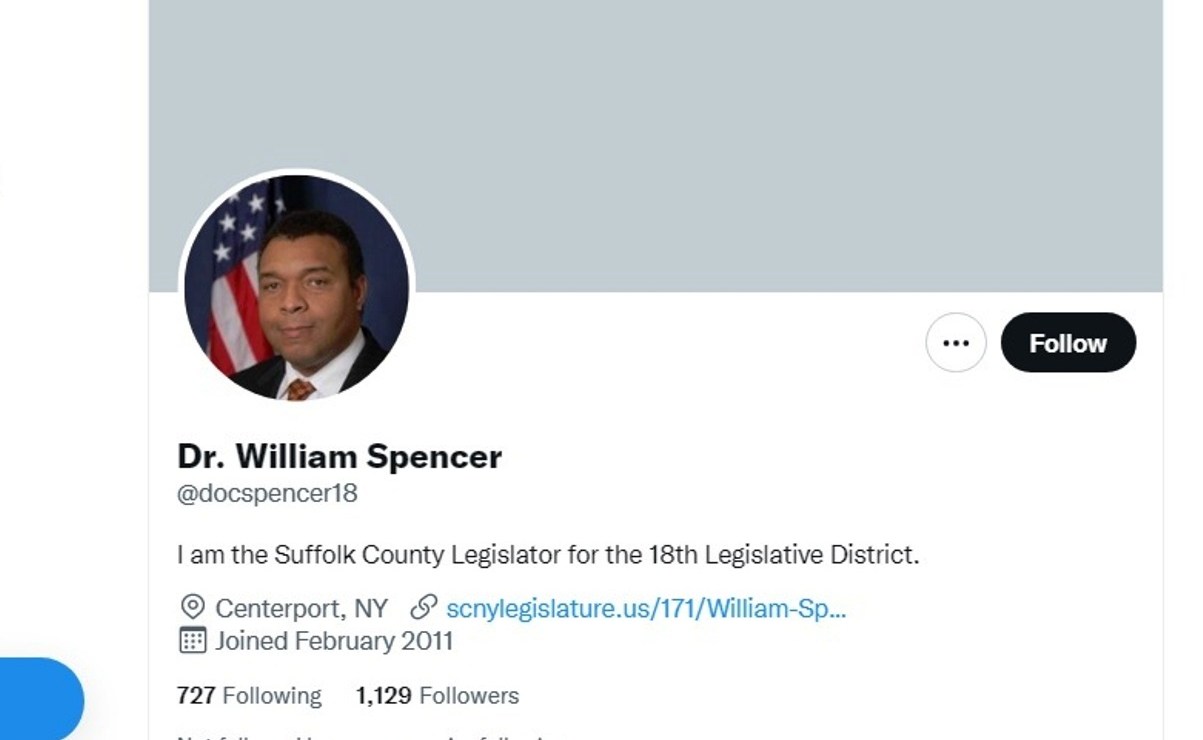View the 1,129 Followers list
1203x740 pixels.
point(437,695)
